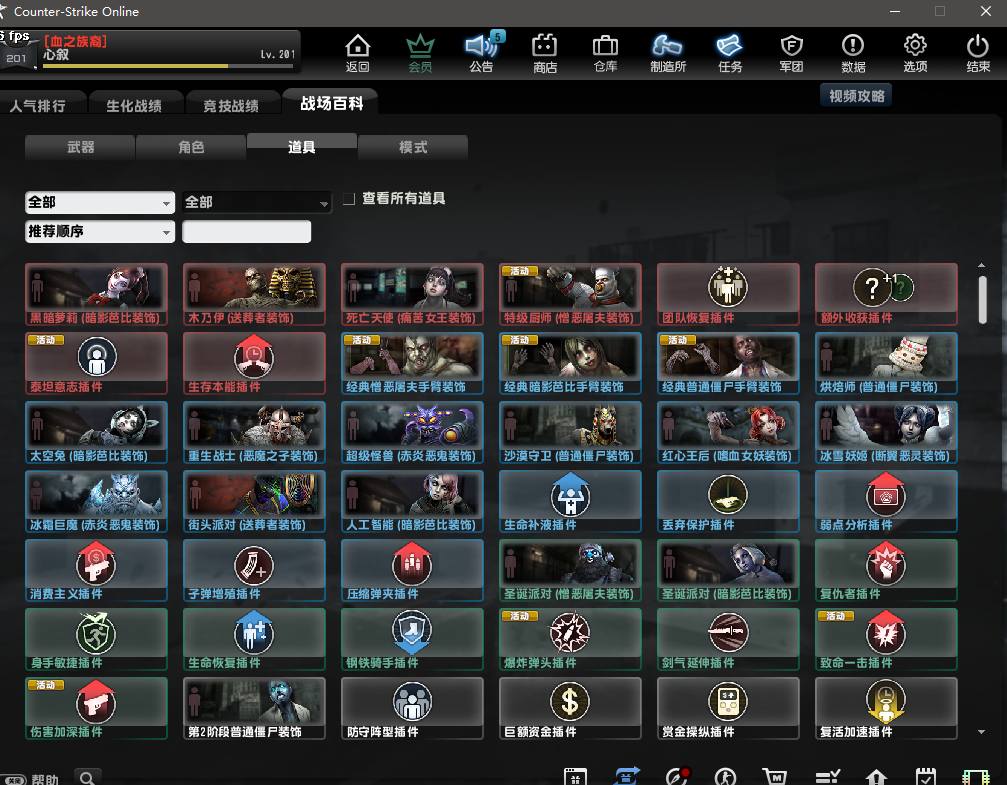Click the item list scrollbar thumb
The width and height of the screenshot is (1007, 785).
pos(982,300)
